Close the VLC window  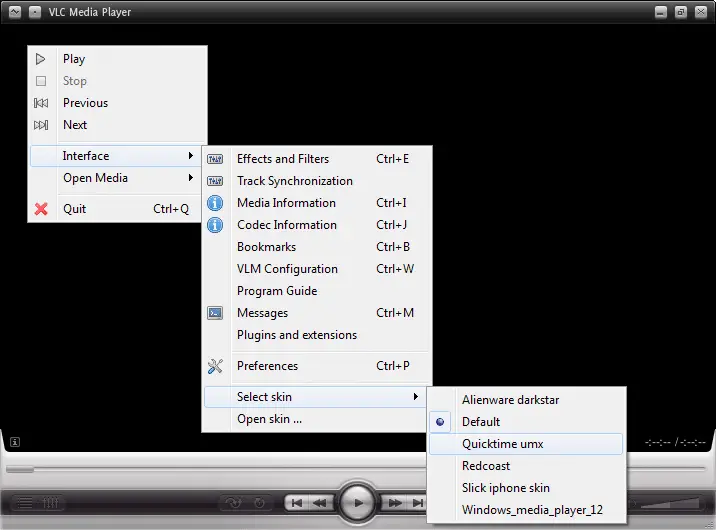(701, 12)
